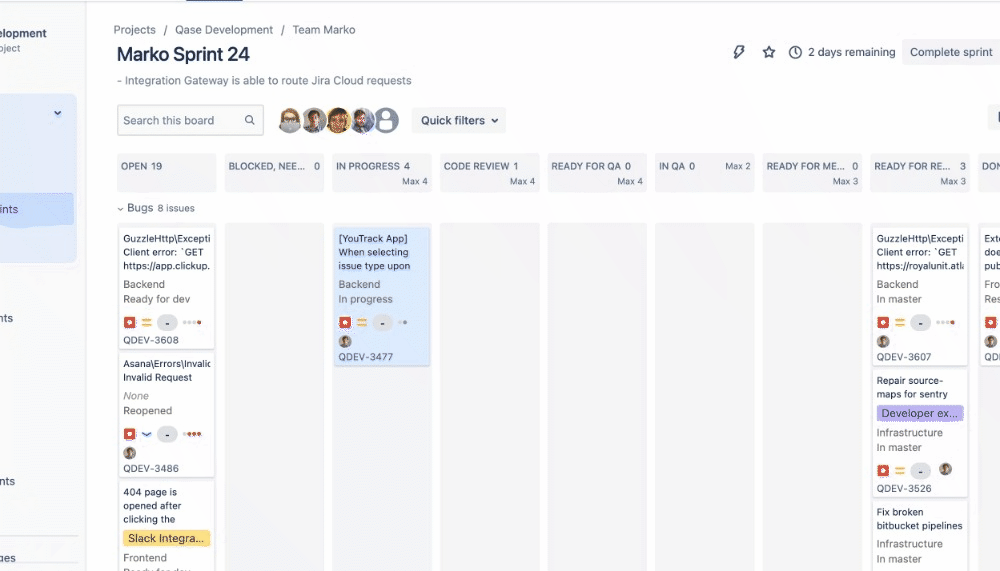Image resolution: width=1000 pixels, height=571 pixels.
Task: Click the bug type icon on QDEV-3486
Action: click(129, 434)
